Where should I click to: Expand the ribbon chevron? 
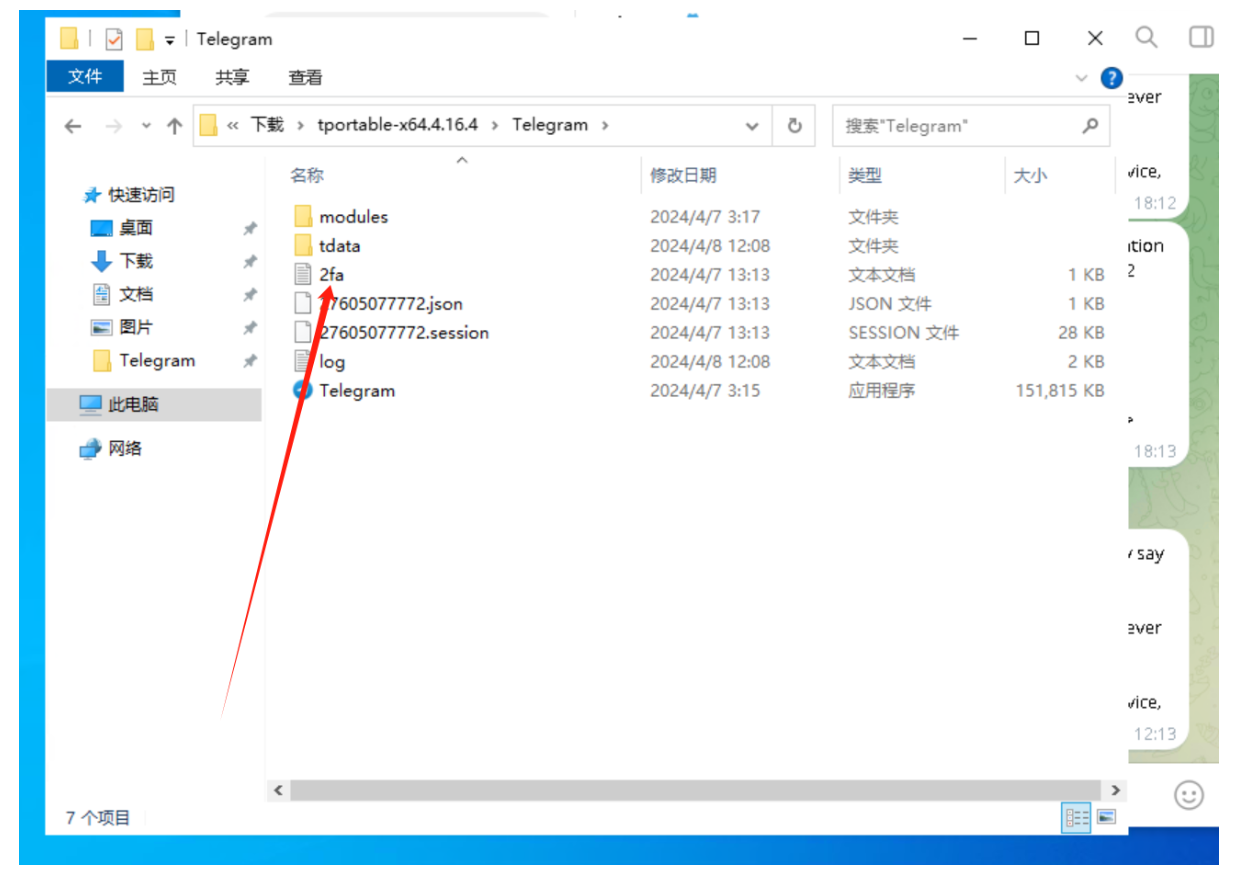pos(1081,78)
